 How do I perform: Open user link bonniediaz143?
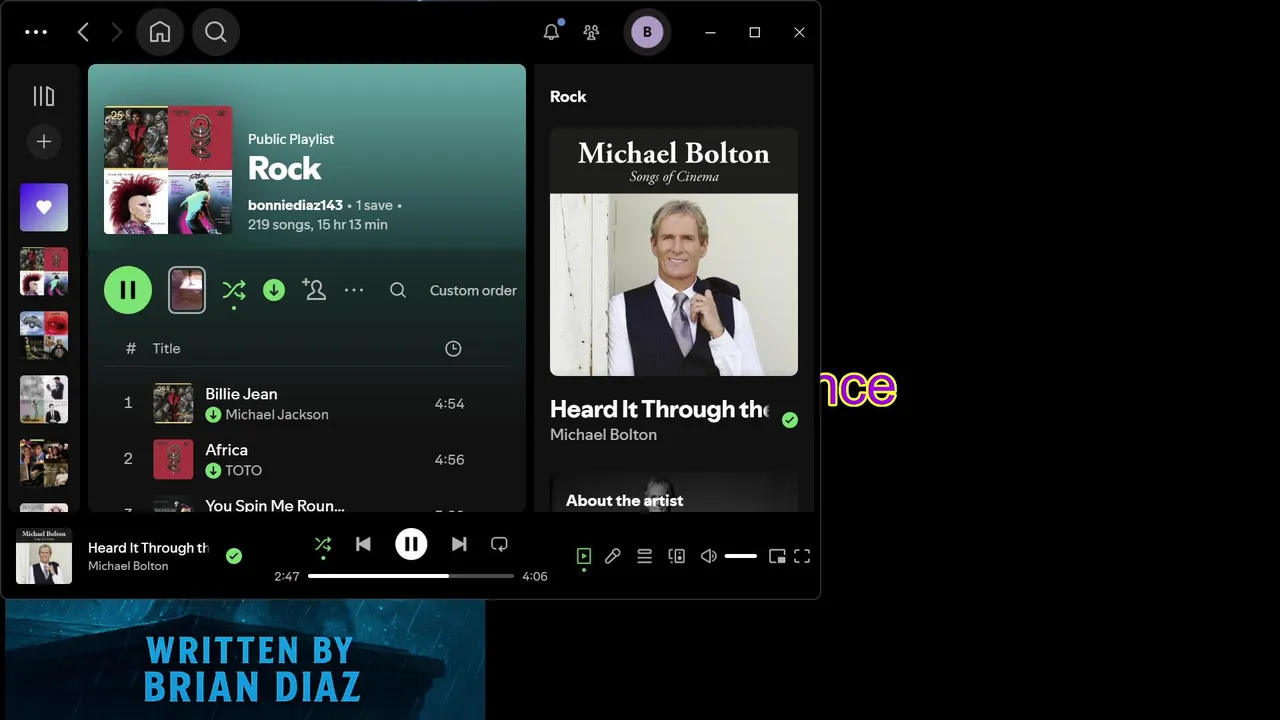click(295, 205)
